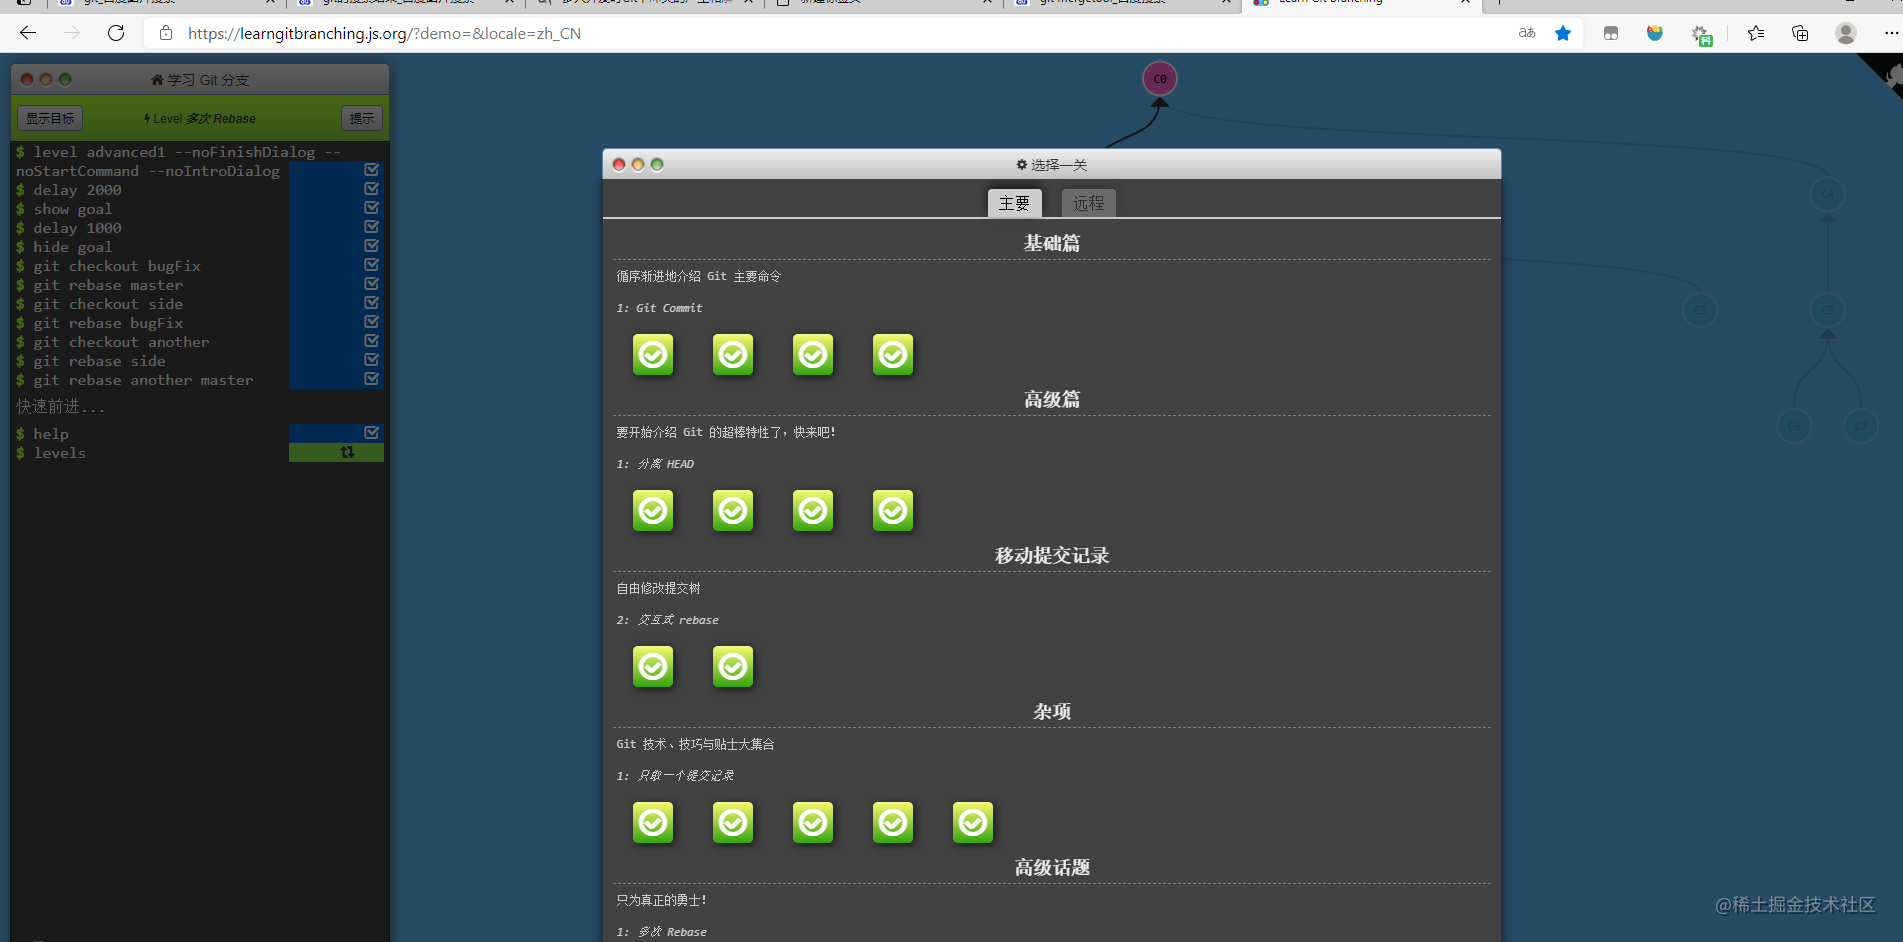View site information lock icon
Screen dimensions: 1903x942
coord(166,33)
